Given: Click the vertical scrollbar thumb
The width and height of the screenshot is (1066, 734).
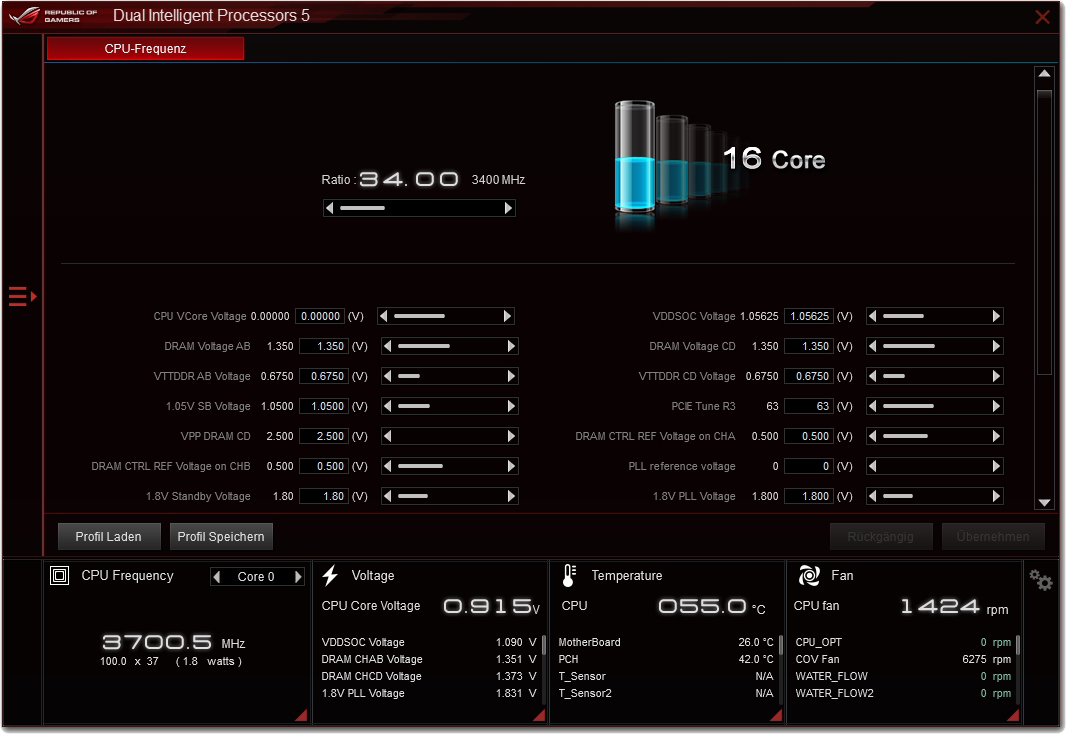Looking at the screenshot, I should (1044, 231).
